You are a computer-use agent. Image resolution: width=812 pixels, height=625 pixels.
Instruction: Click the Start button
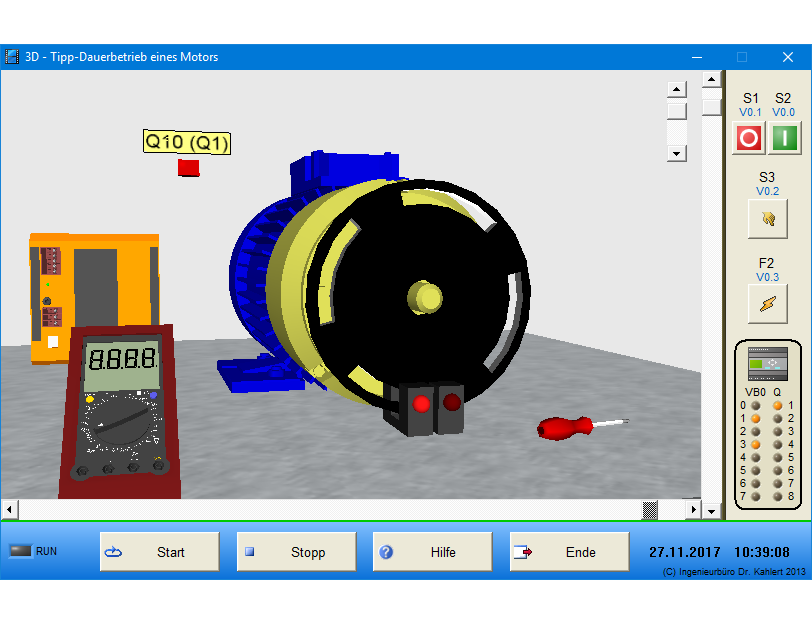[x=160, y=552]
